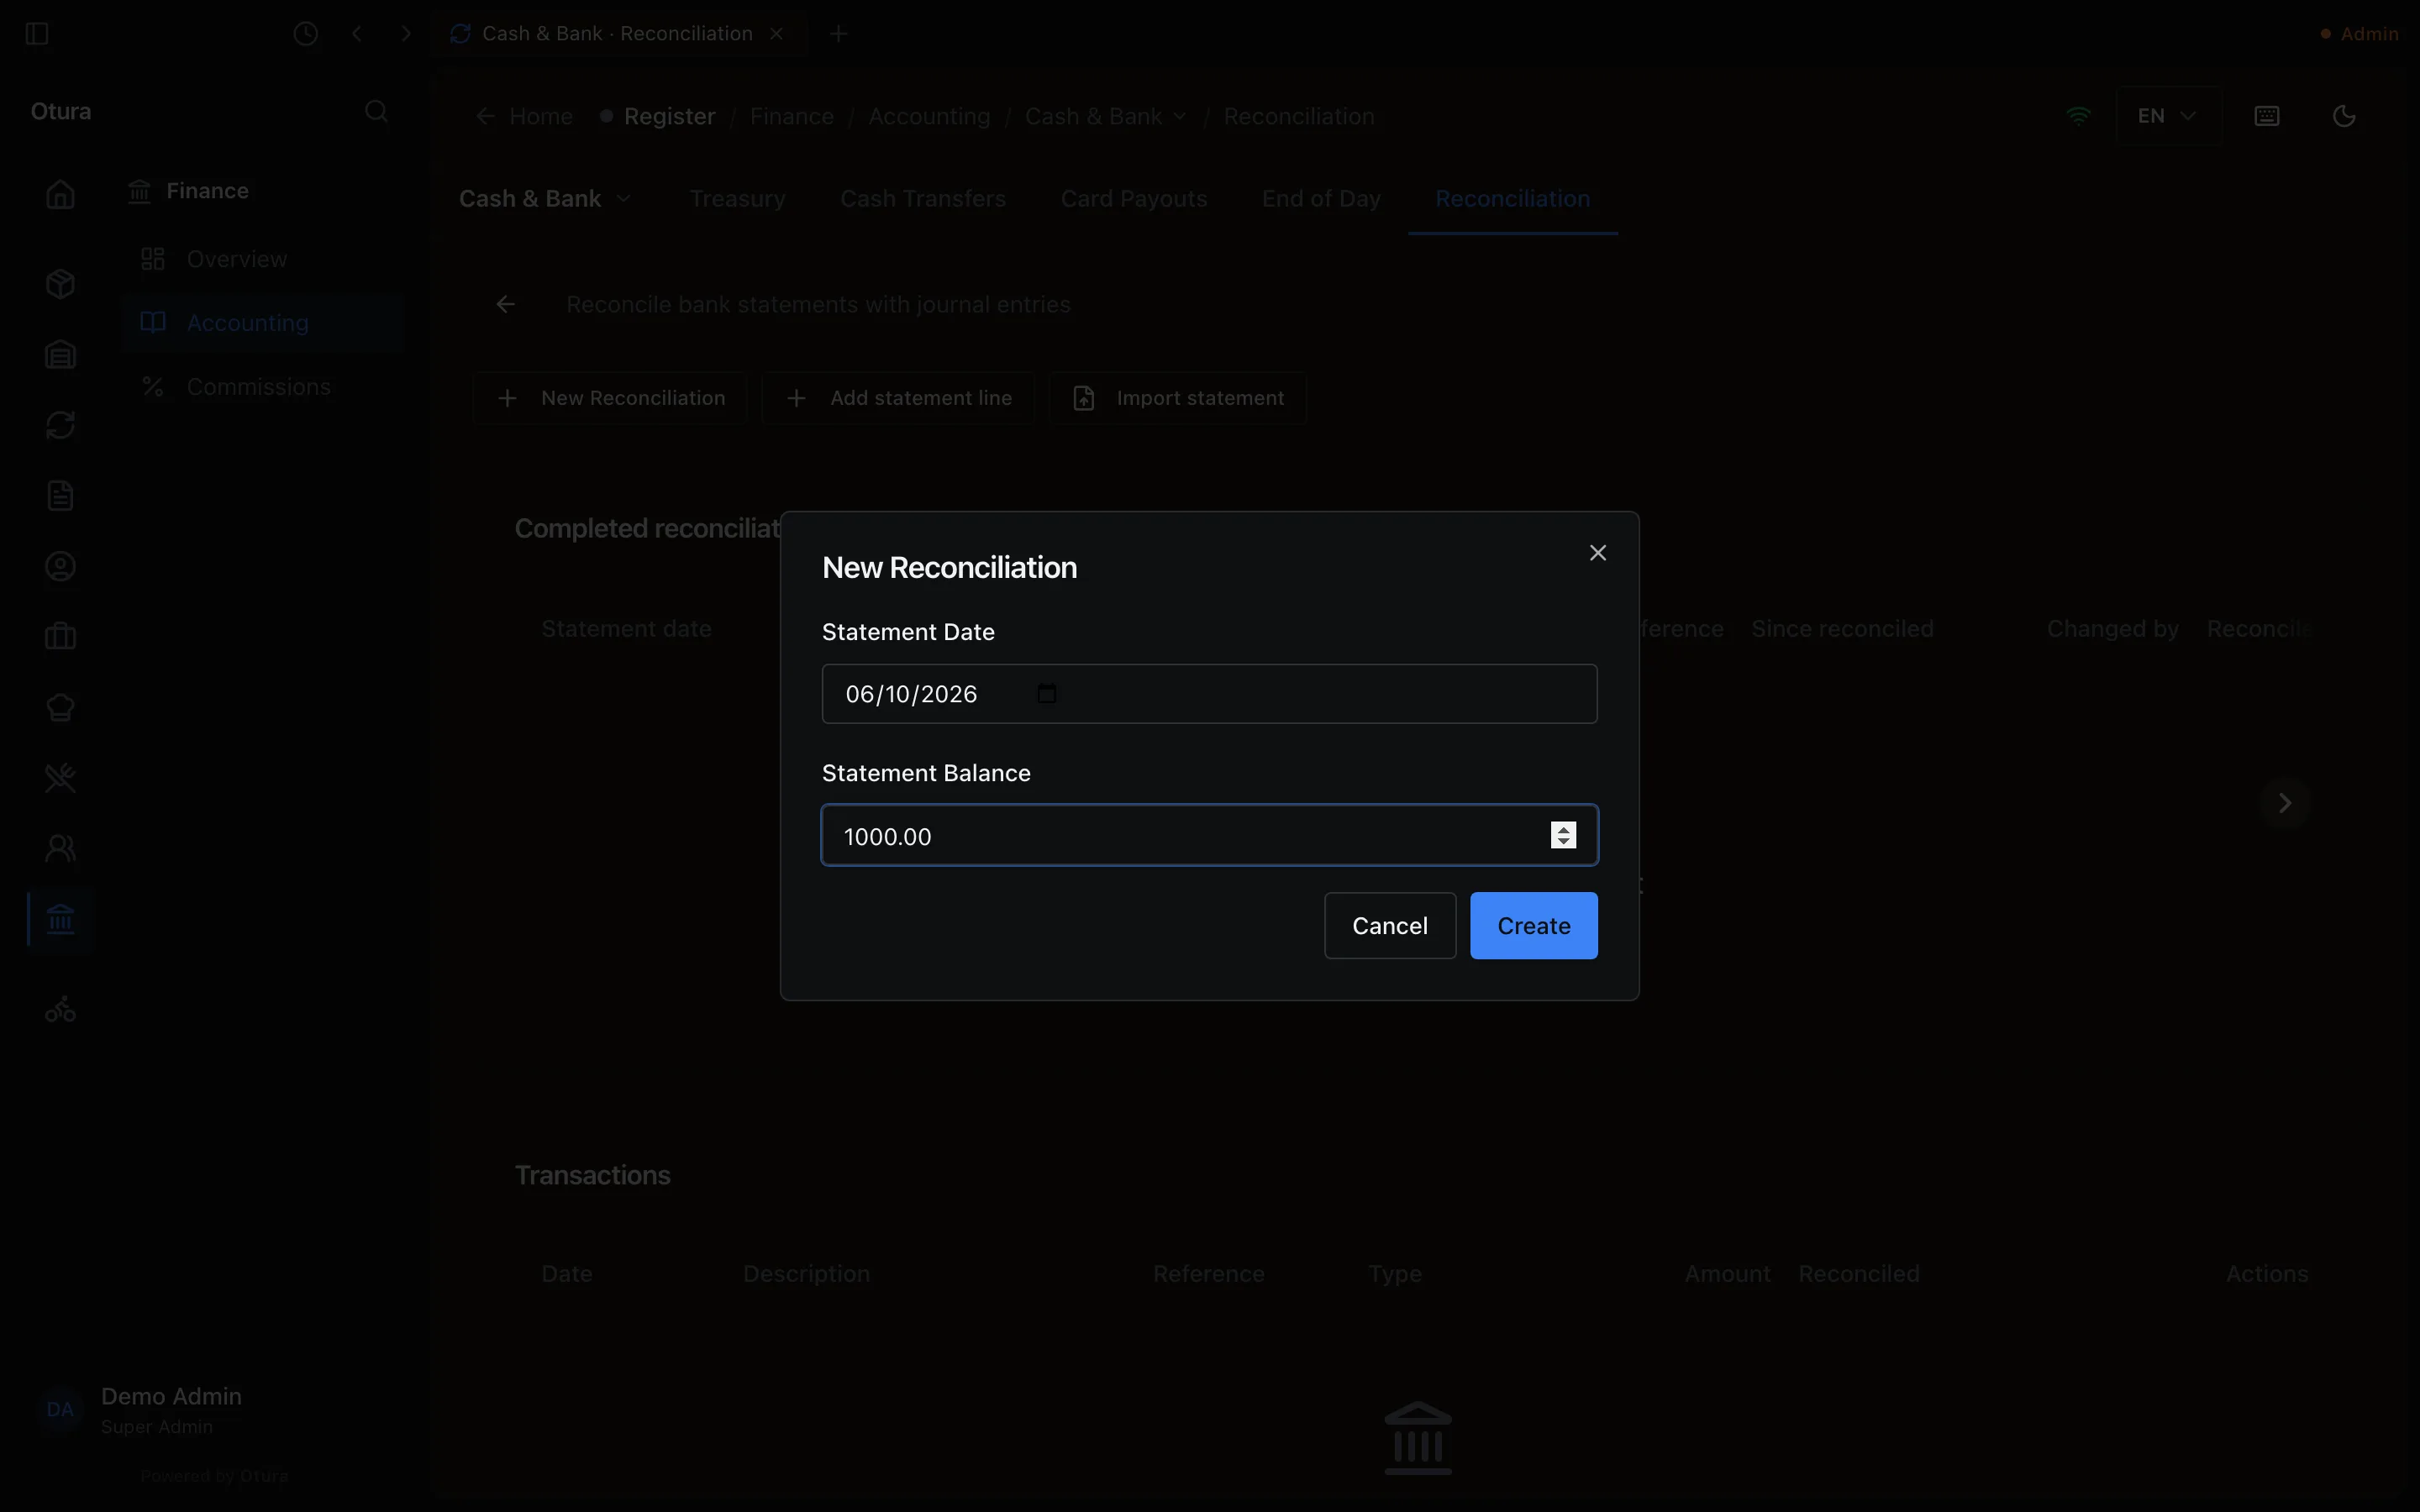Click the Create button
This screenshot has height=1512, width=2420.
click(x=1533, y=926)
